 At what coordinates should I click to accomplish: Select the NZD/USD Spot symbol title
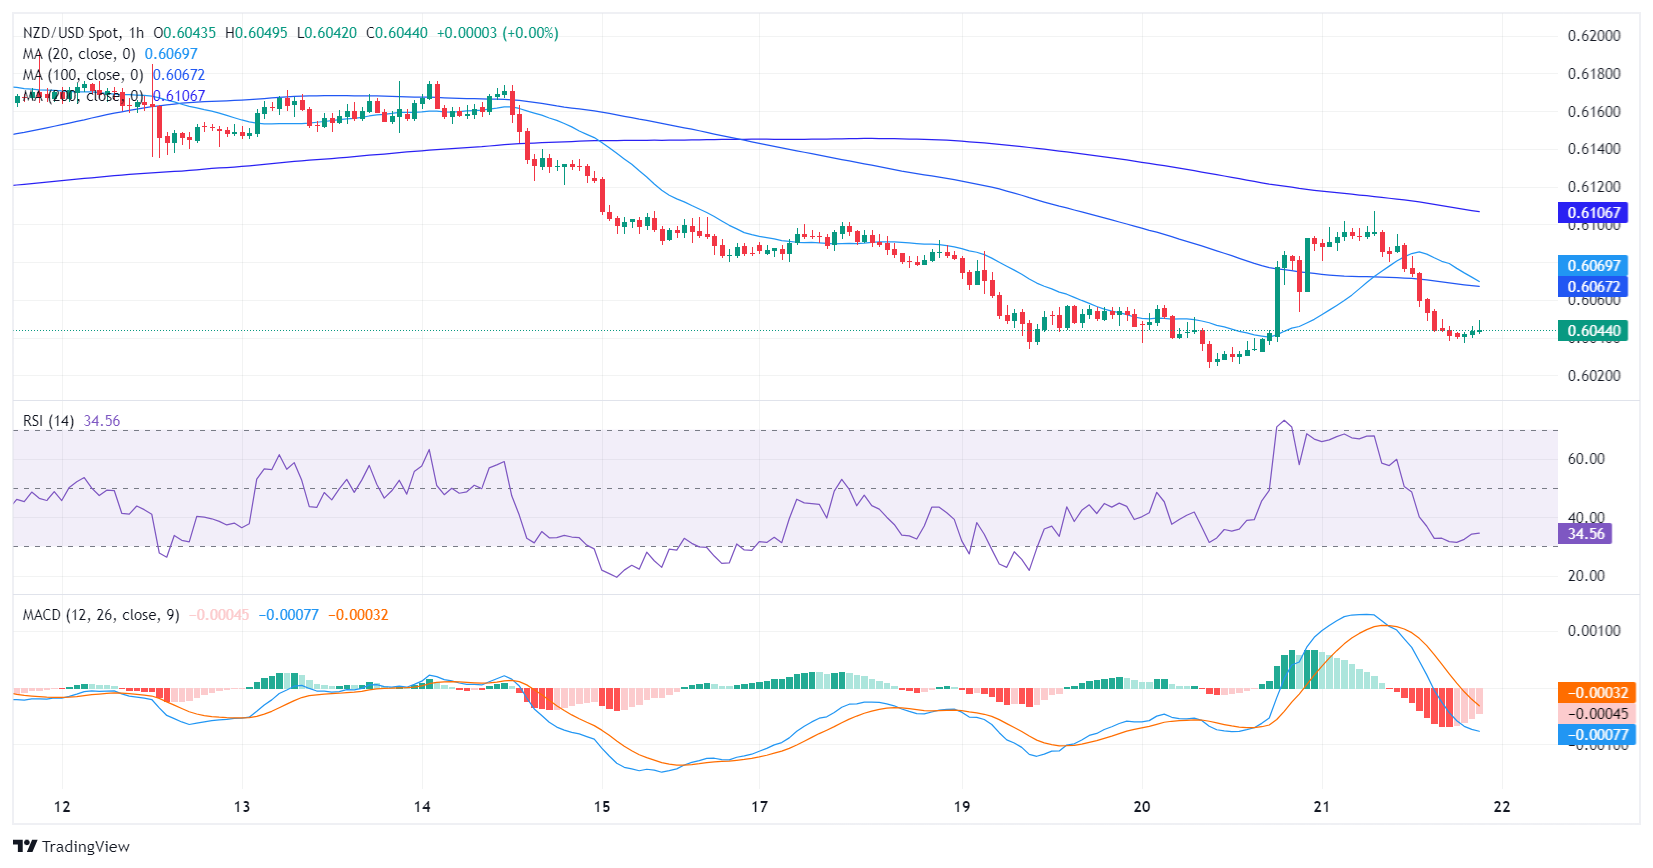(69, 33)
